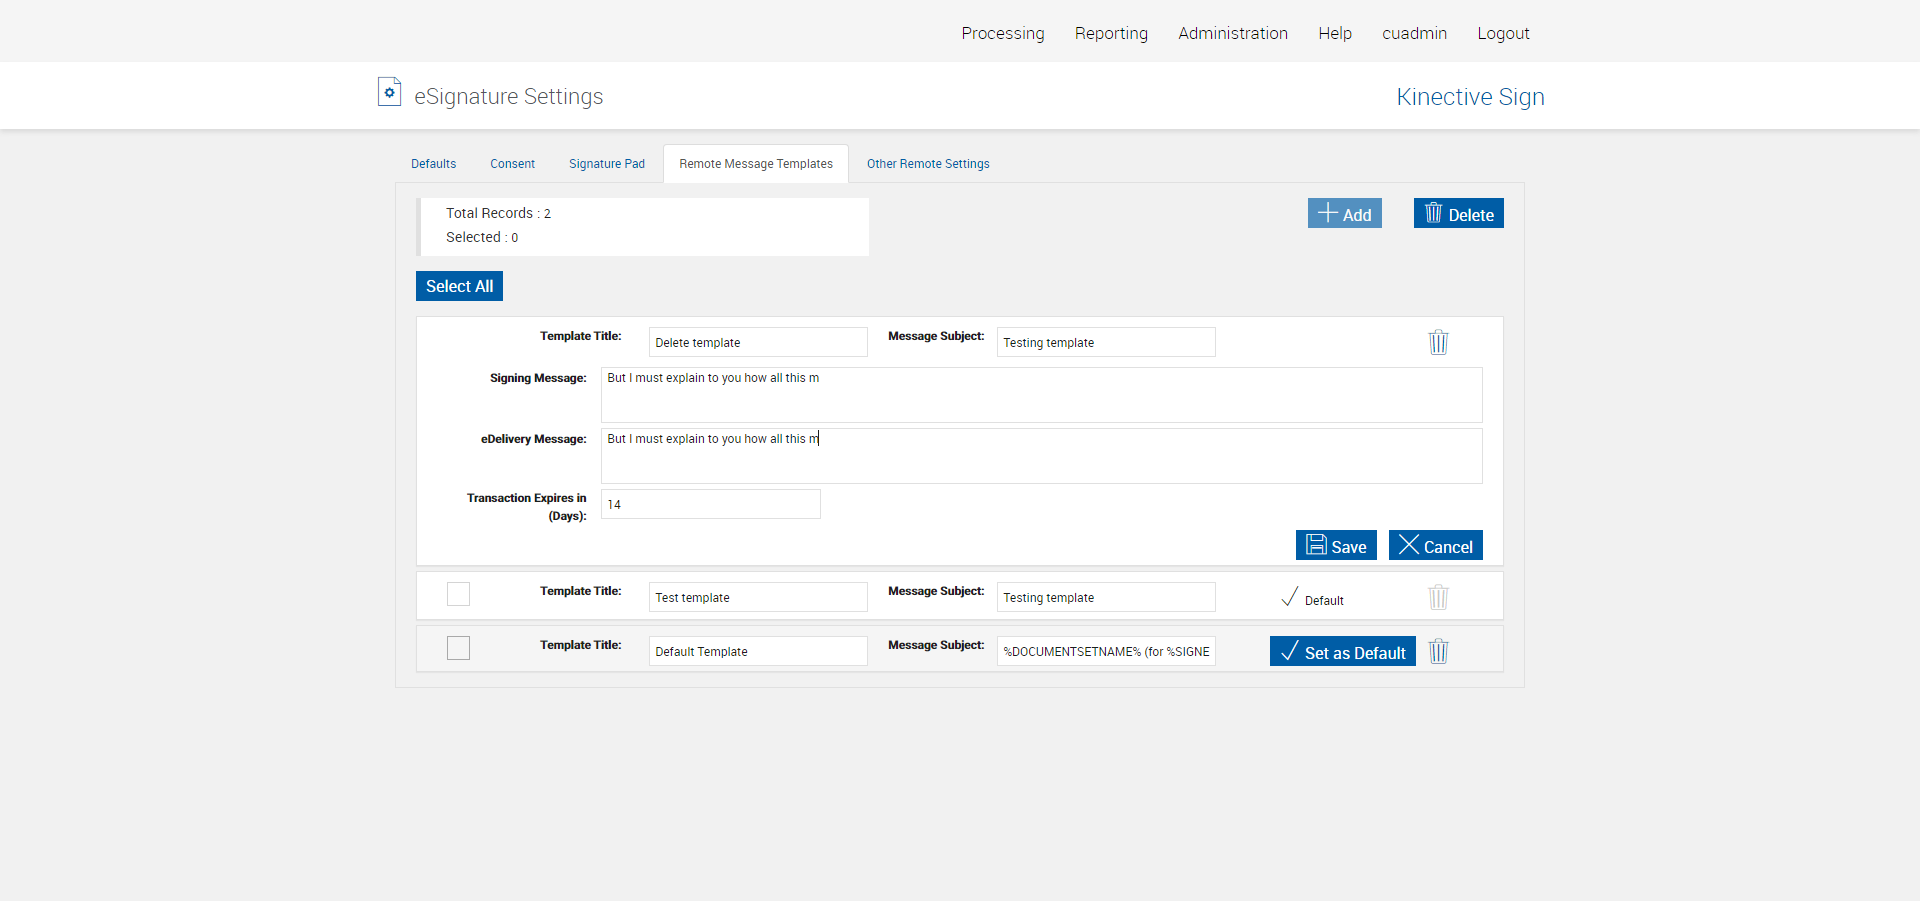Save the edited template
Image resolution: width=1920 pixels, height=901 pixels.
(1335, 545)
